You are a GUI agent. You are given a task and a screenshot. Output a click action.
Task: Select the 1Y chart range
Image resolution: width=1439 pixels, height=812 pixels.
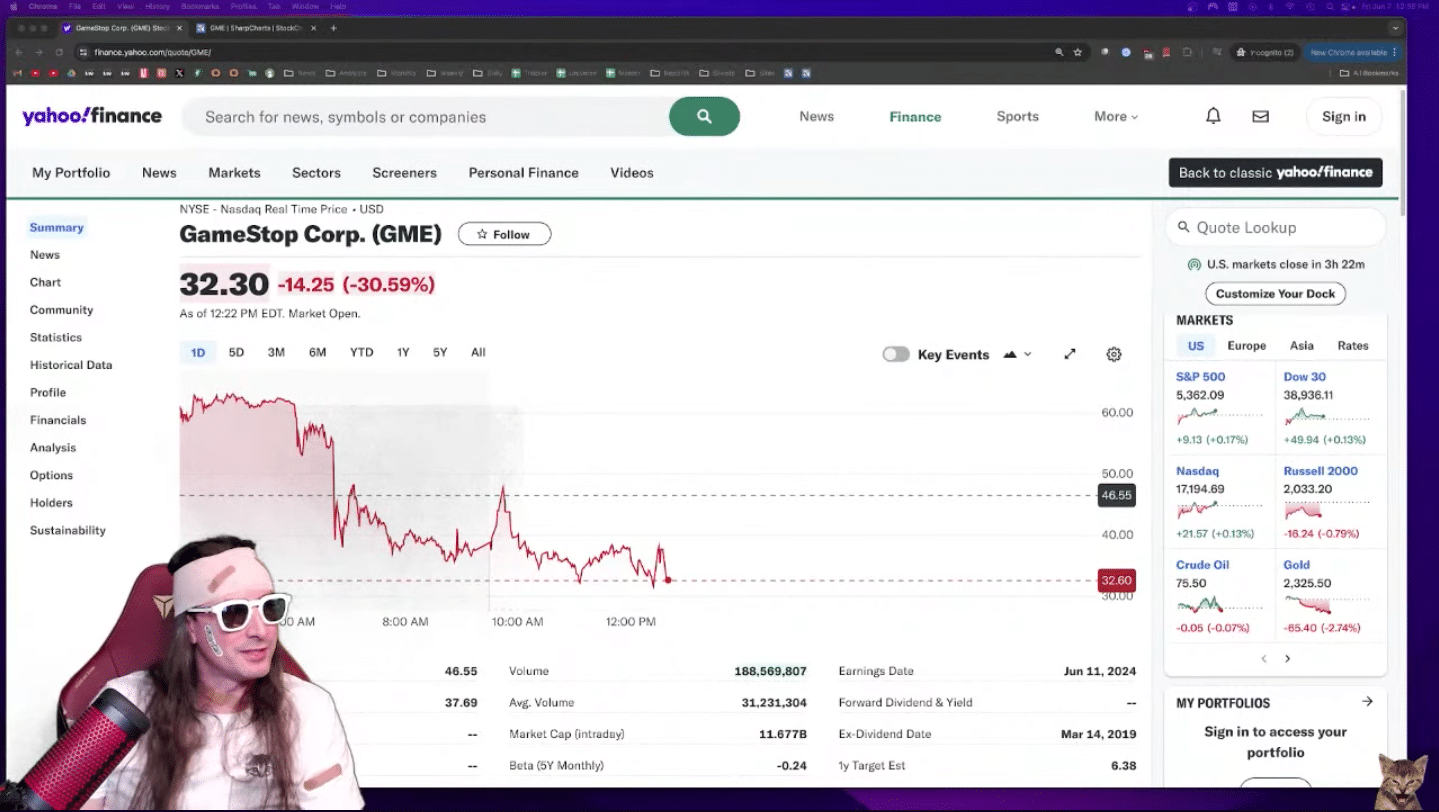[403, 352]
